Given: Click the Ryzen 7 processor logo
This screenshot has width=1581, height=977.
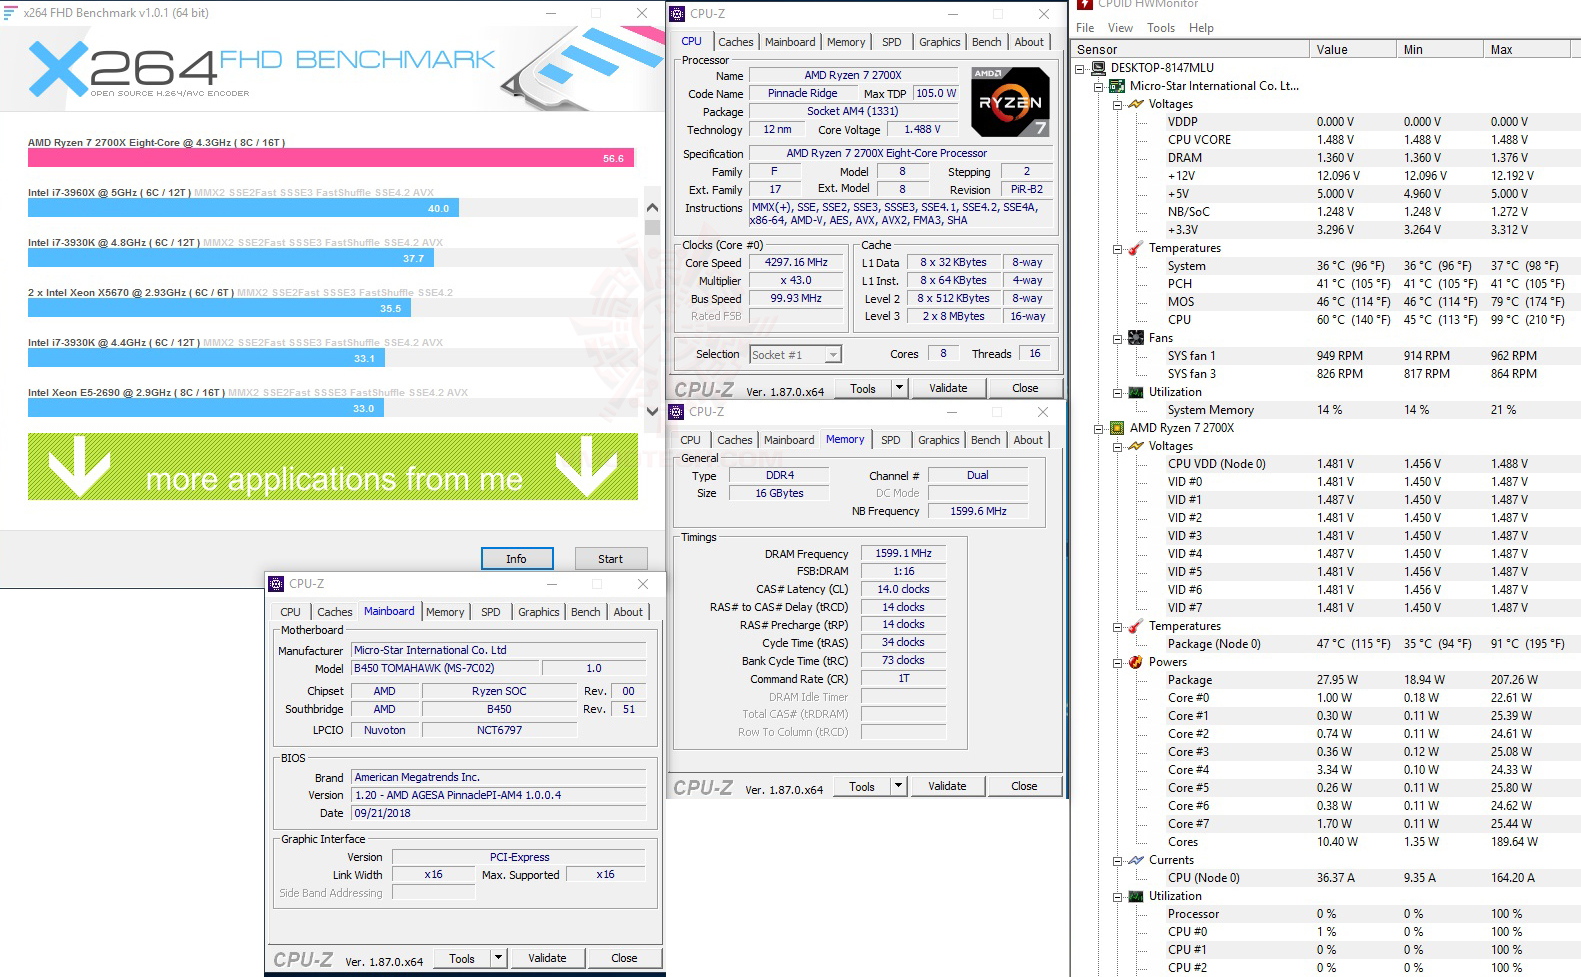Looking at the screenshot, I should (x=1010, y=101).
